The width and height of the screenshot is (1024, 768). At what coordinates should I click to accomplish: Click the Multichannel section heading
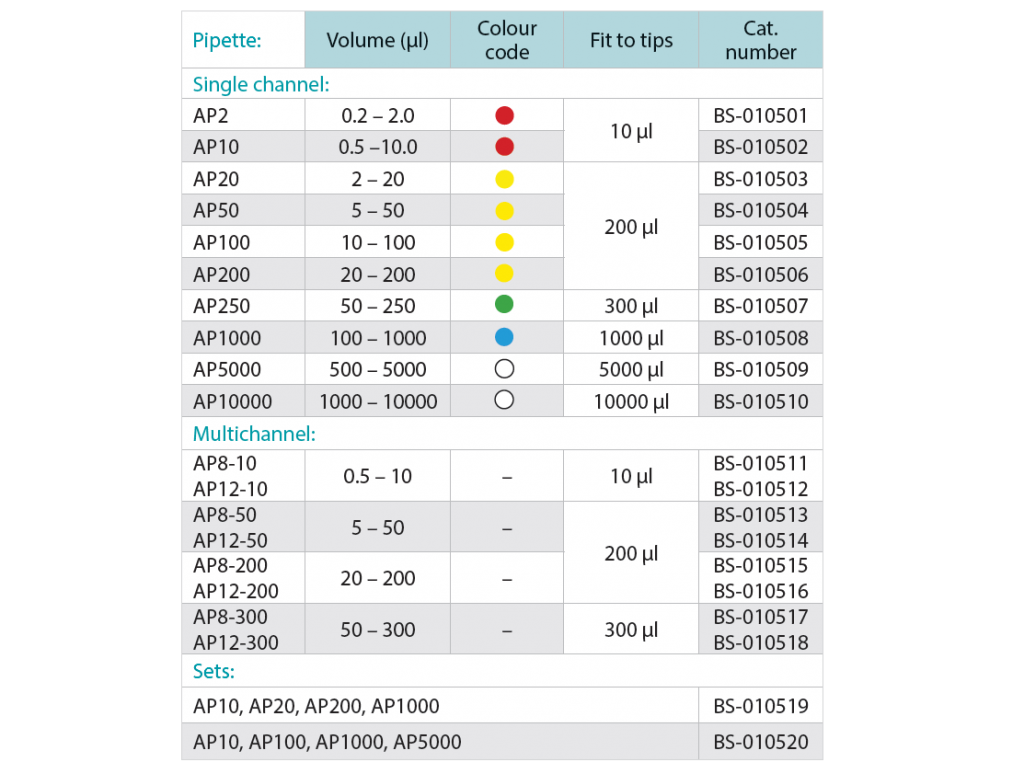pos(254,434)
